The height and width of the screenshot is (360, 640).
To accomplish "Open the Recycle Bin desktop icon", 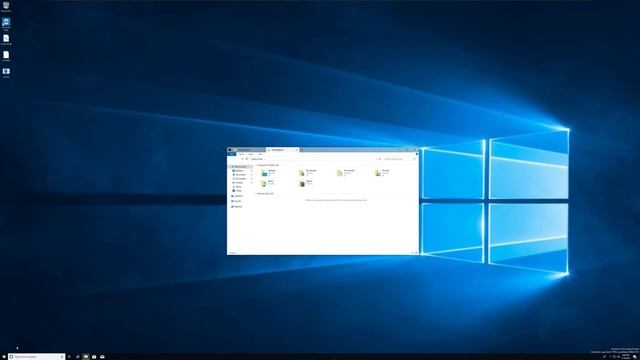I will (x=6, y=6).
